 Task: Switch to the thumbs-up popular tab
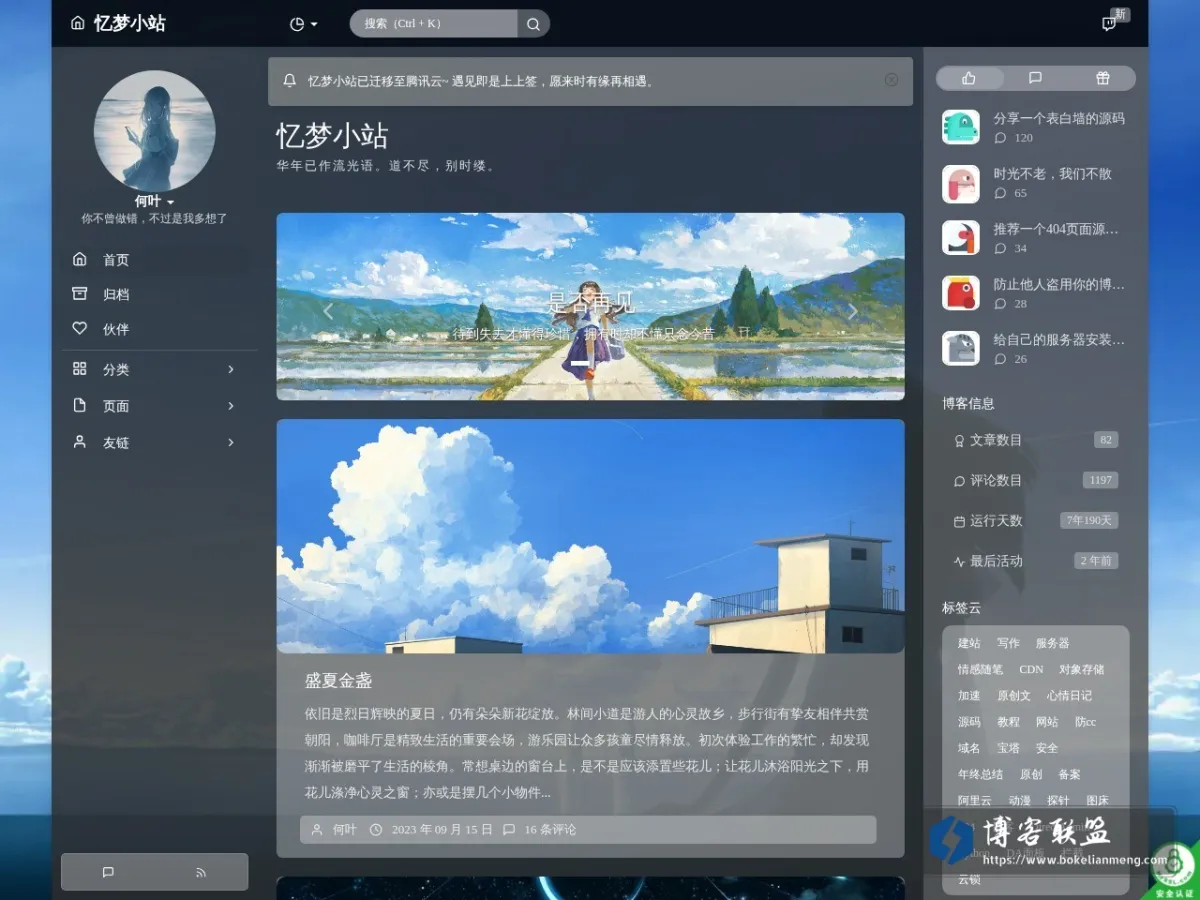point(968,78)
